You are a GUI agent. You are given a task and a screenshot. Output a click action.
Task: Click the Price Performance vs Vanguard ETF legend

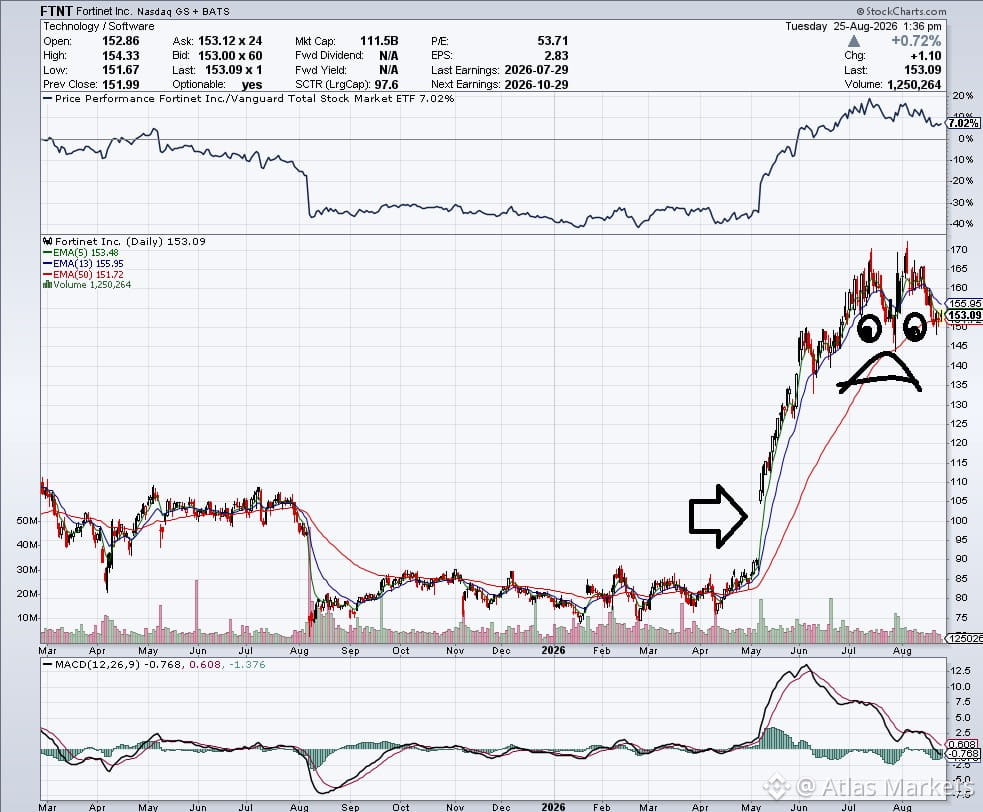click(248, 98)
